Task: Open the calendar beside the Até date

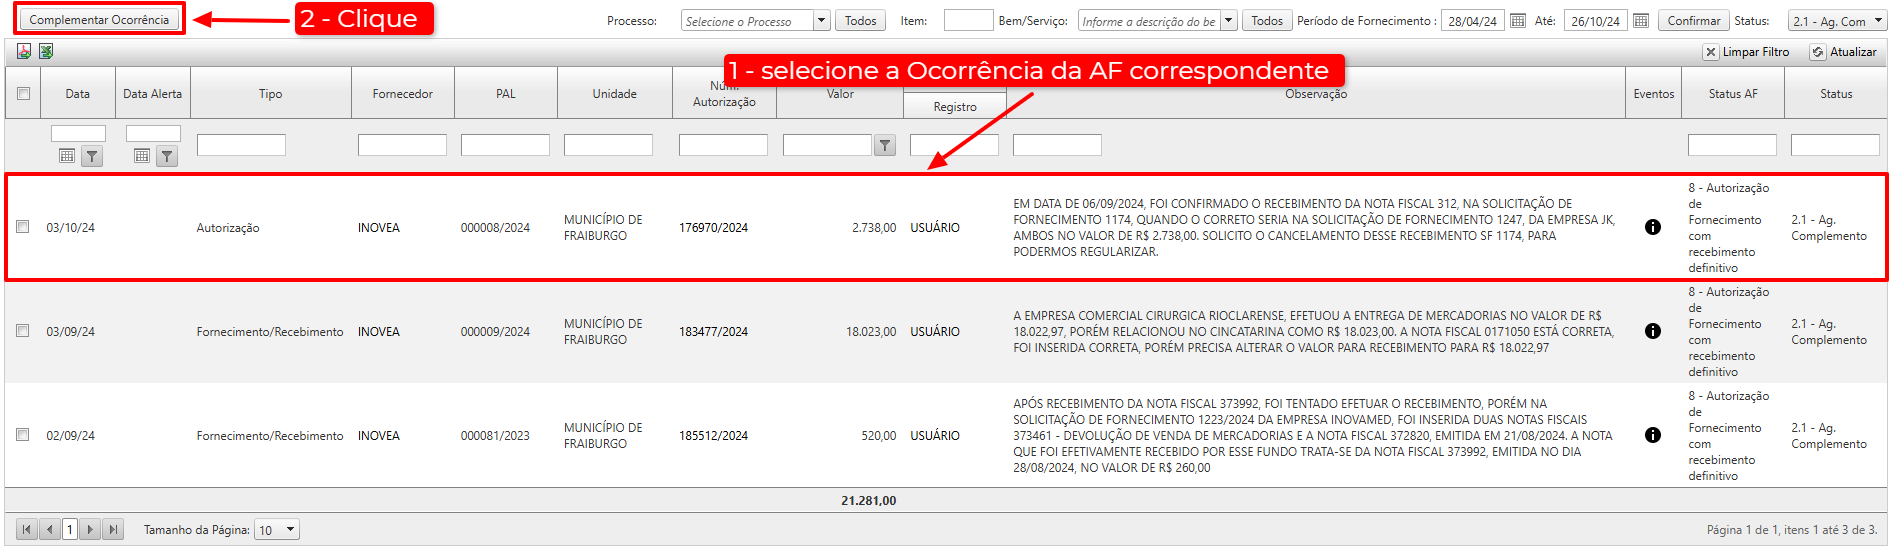Action: (1641, 21)
